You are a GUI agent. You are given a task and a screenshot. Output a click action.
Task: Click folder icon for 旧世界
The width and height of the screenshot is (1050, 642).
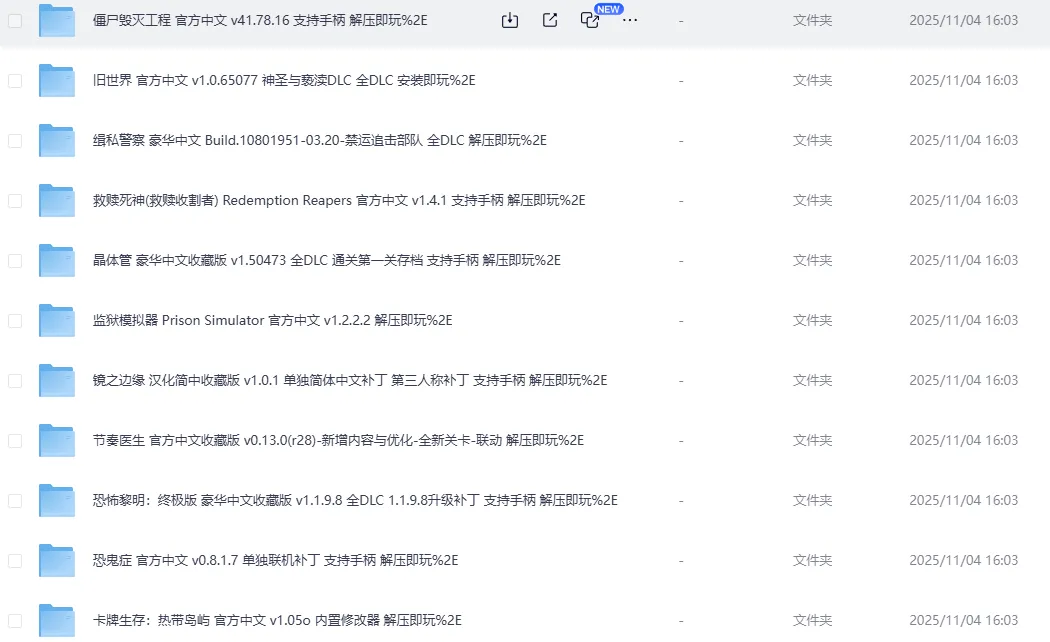(x=56, y=80)
